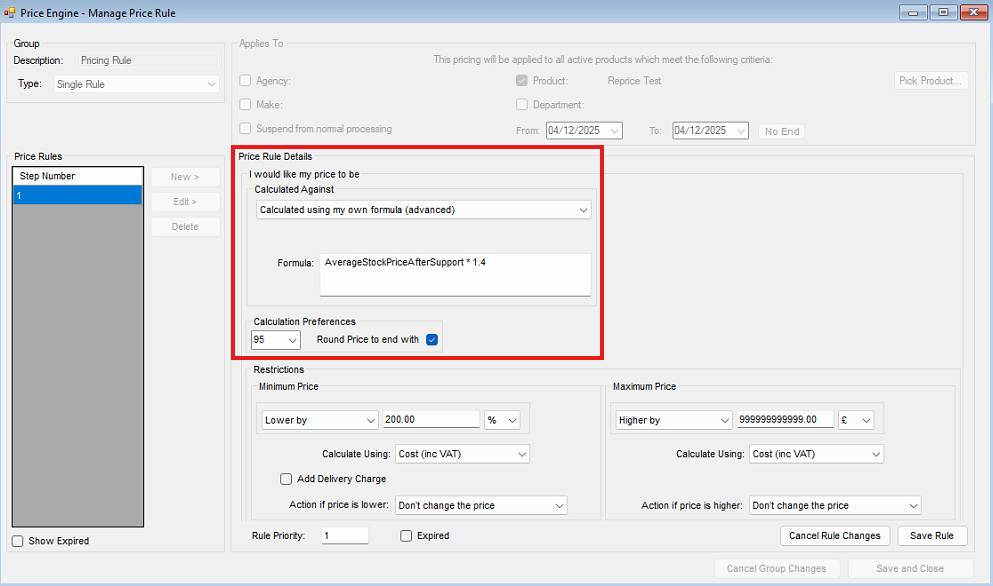The height and width of the screenshot is (586, 993).
Task: Click the minimum price 200.00 field
Action: tap(431, 419)
